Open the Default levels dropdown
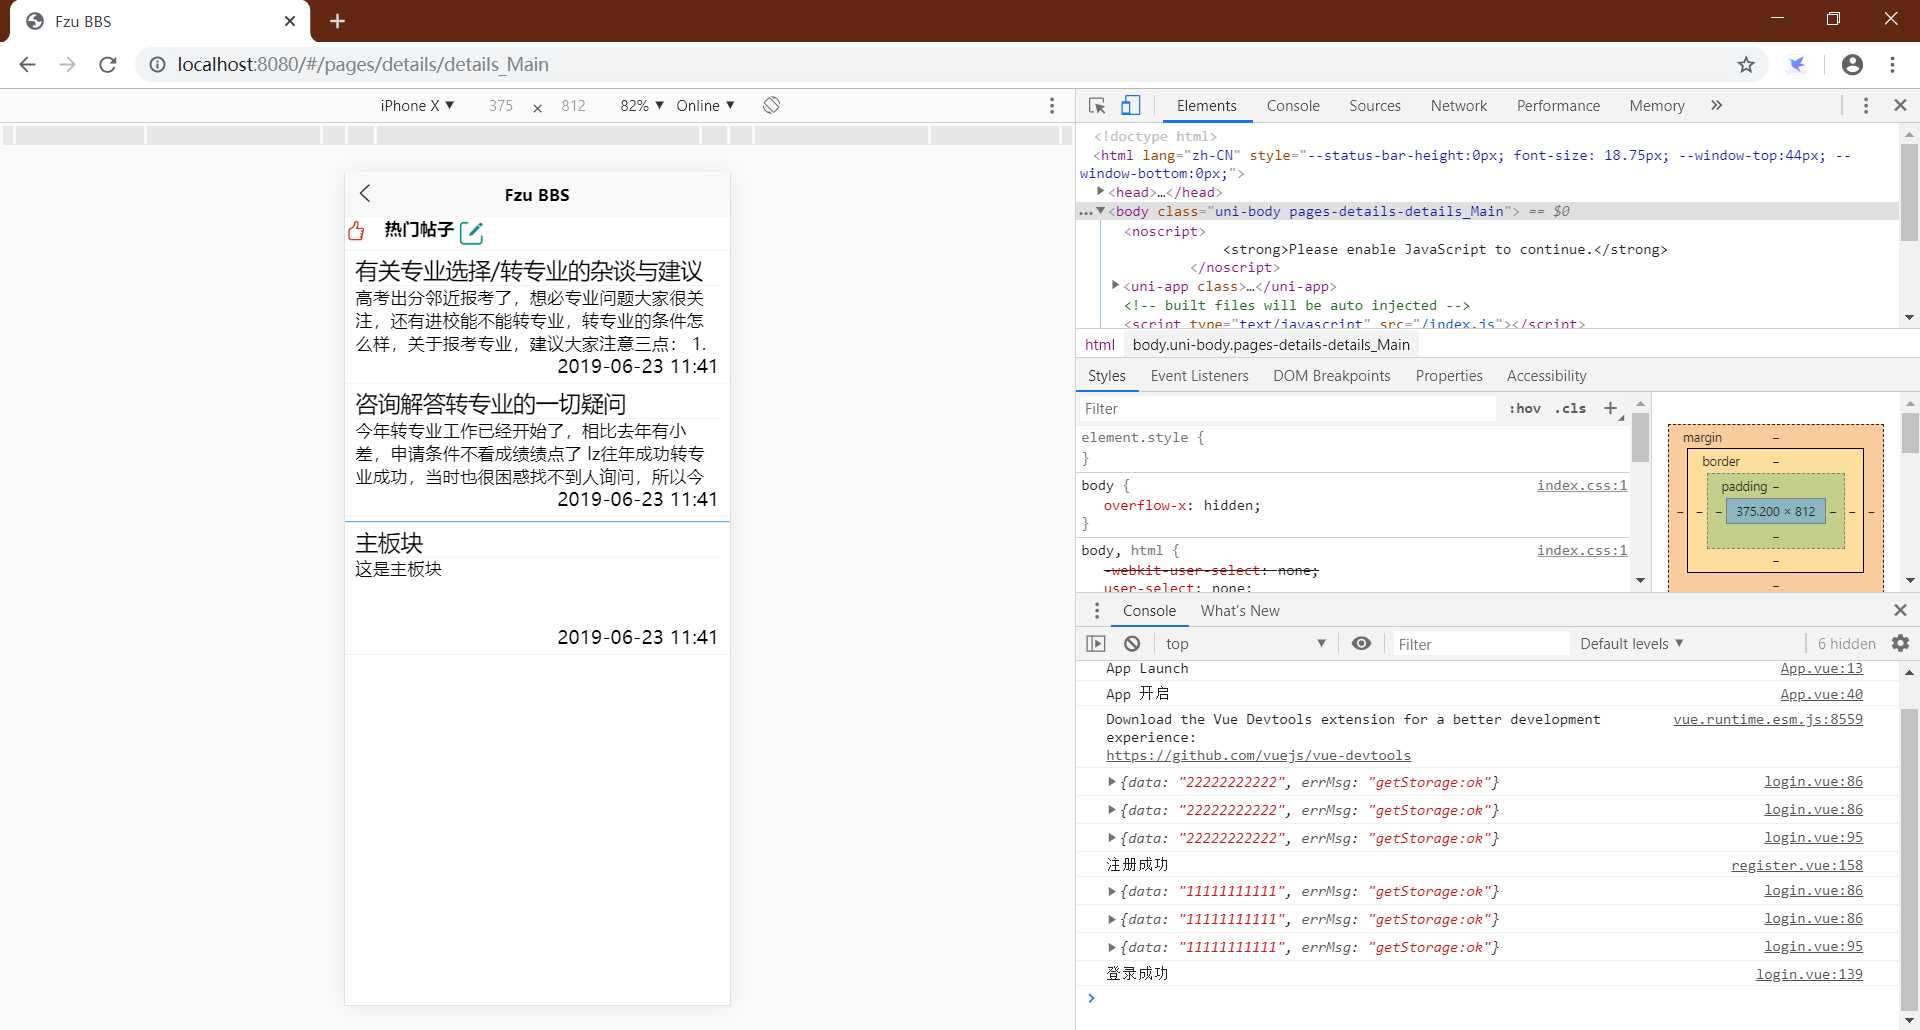This screenshot has height=1030, width=1920. click(x=1632, y=643)
